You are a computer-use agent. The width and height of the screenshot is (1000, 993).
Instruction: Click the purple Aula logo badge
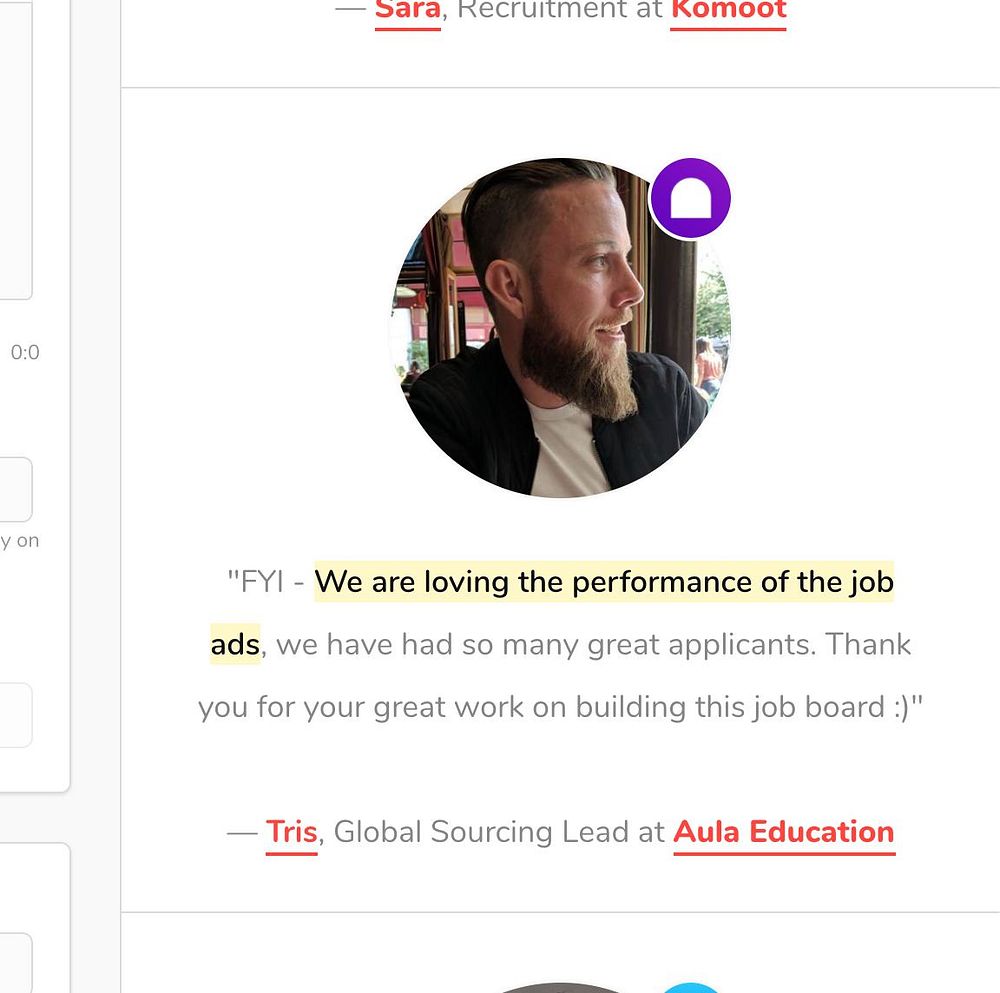(690, 198)
